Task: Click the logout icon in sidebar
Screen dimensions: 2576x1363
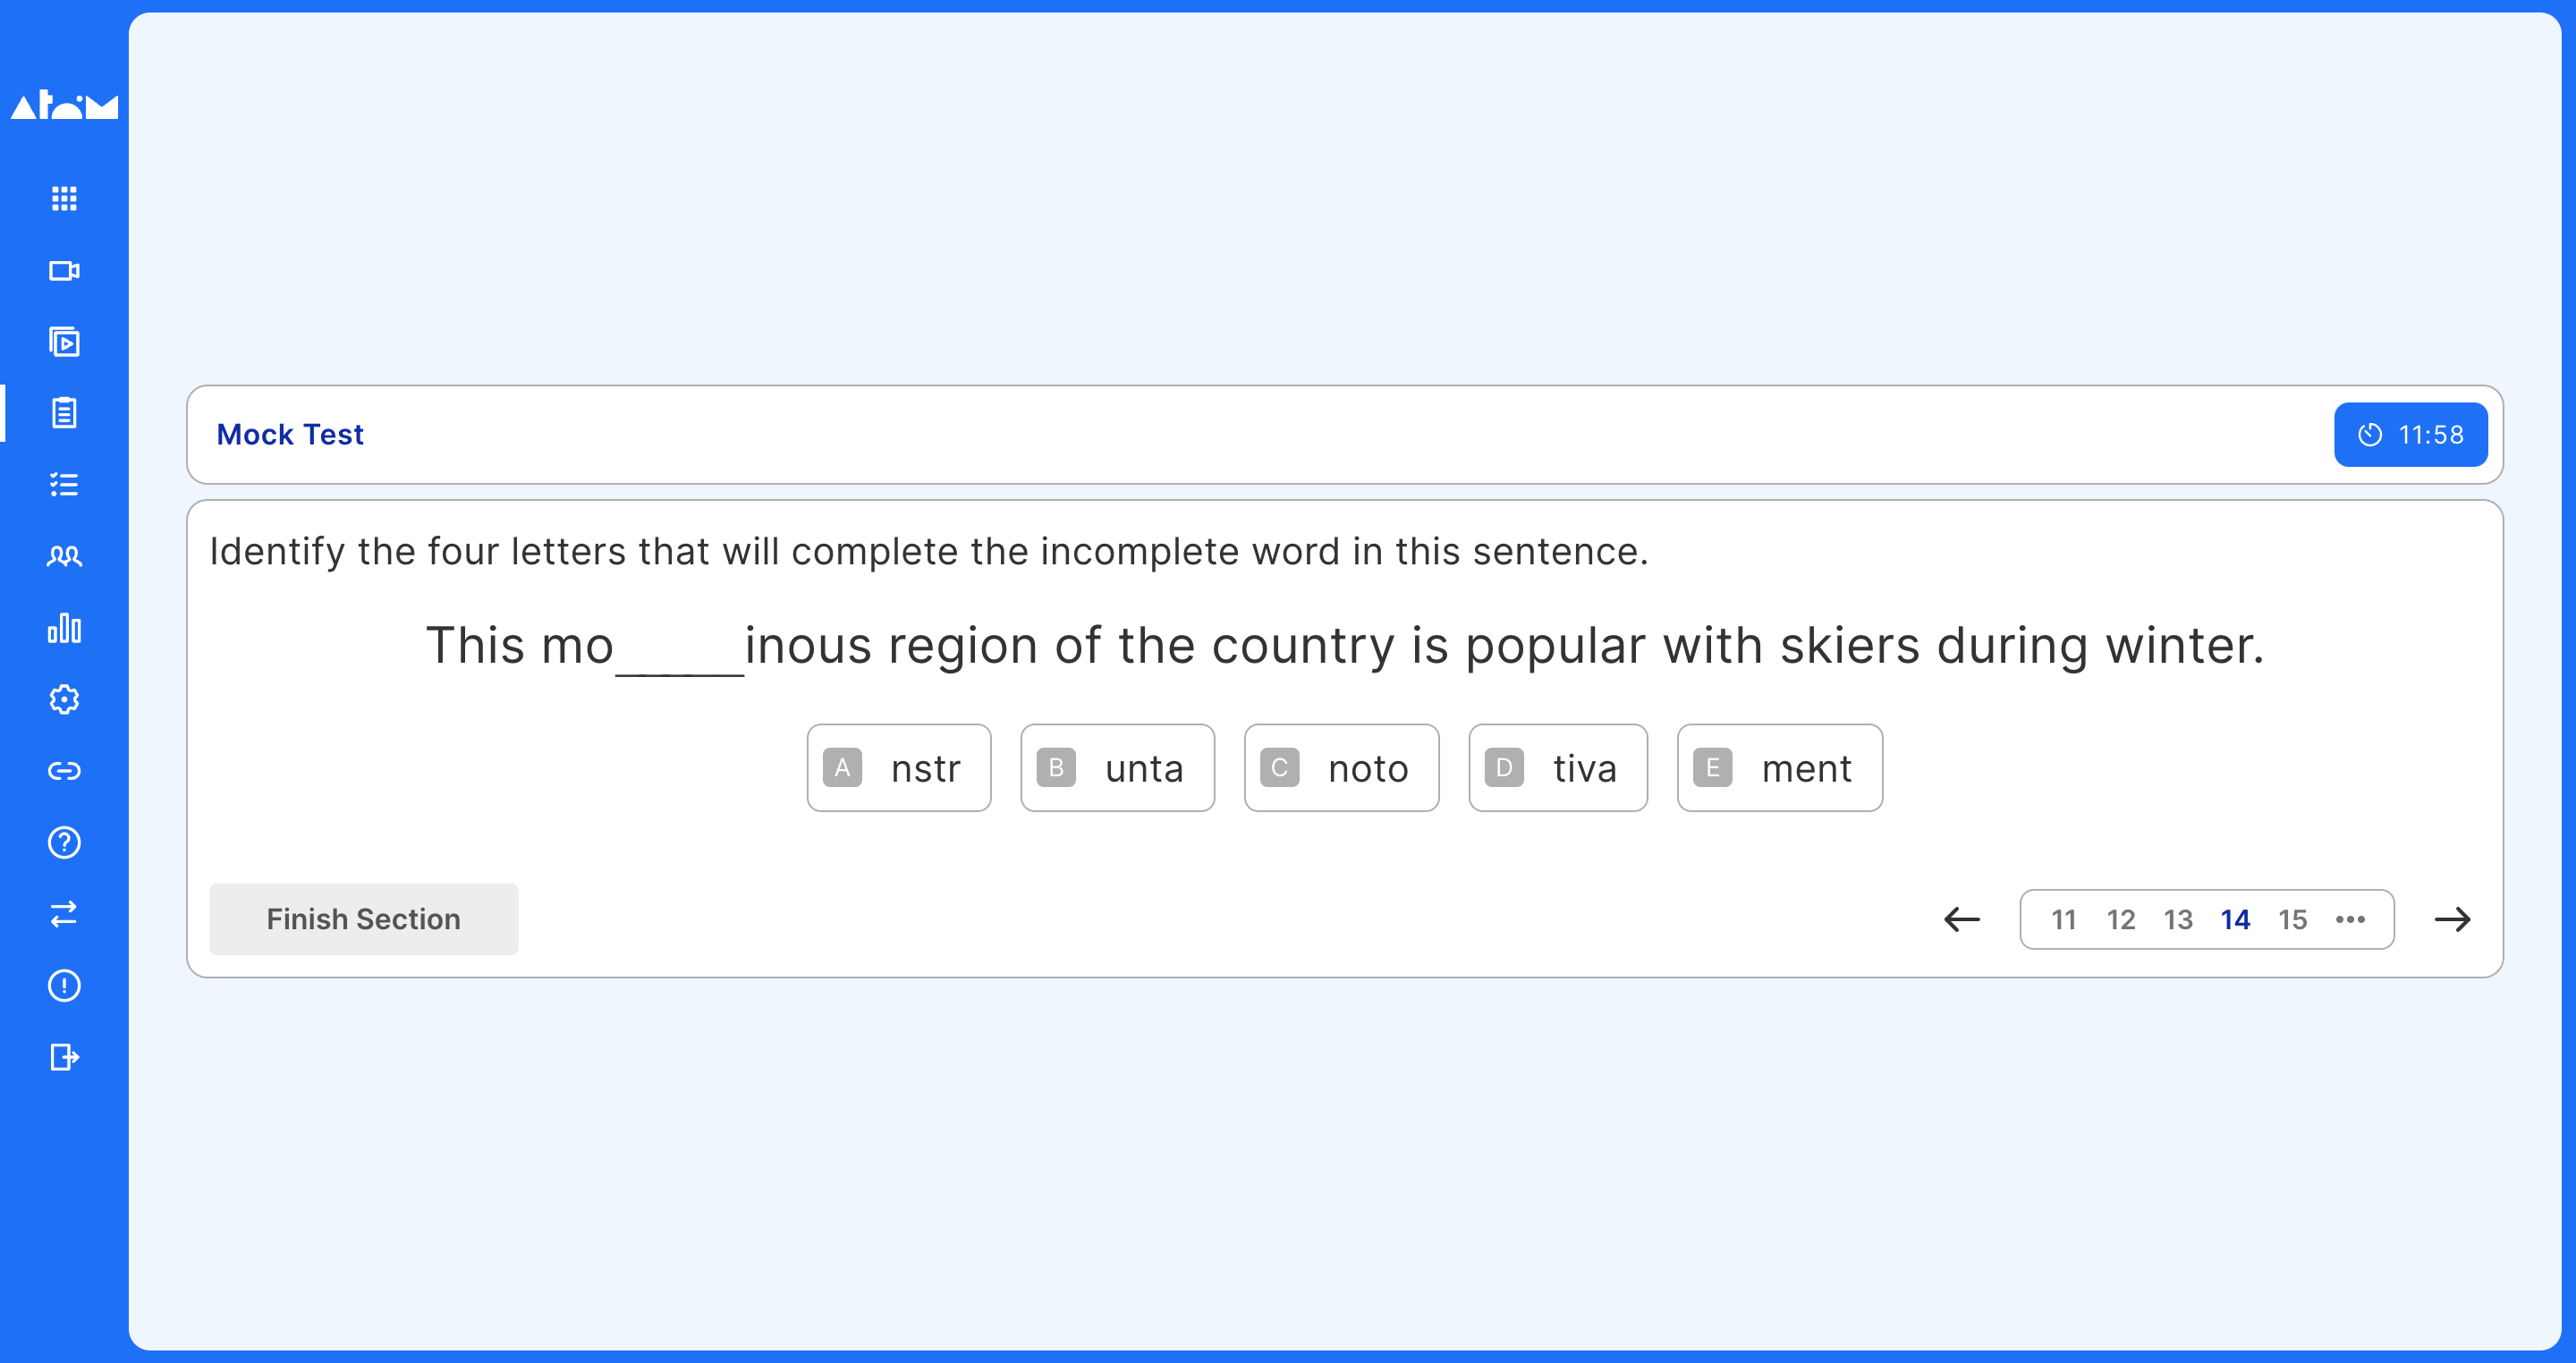Action: click(x=64, y=1057)
